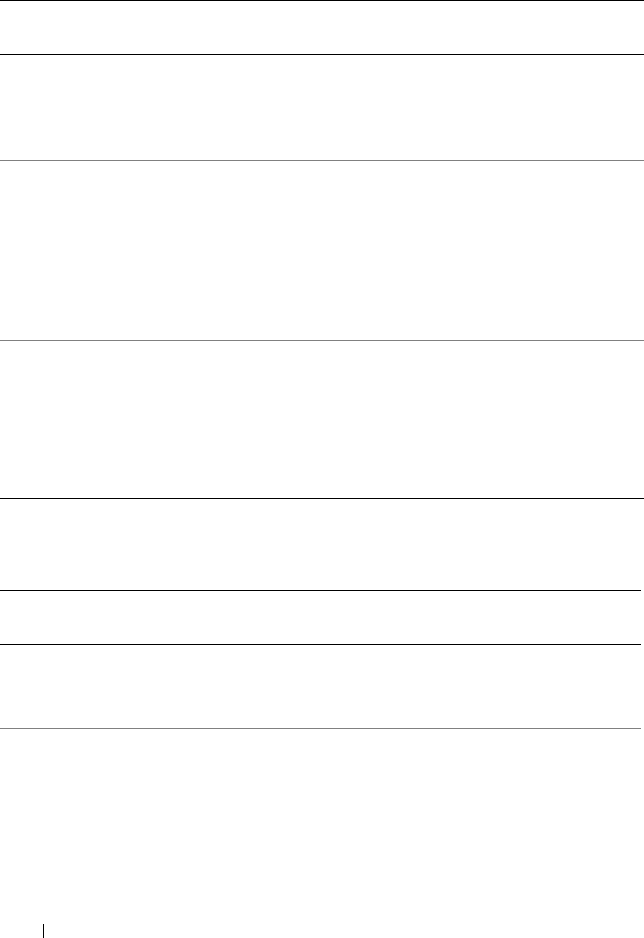Click the blank space right of vertical bar
Screen dimensions: 644x938
point(344,931)
